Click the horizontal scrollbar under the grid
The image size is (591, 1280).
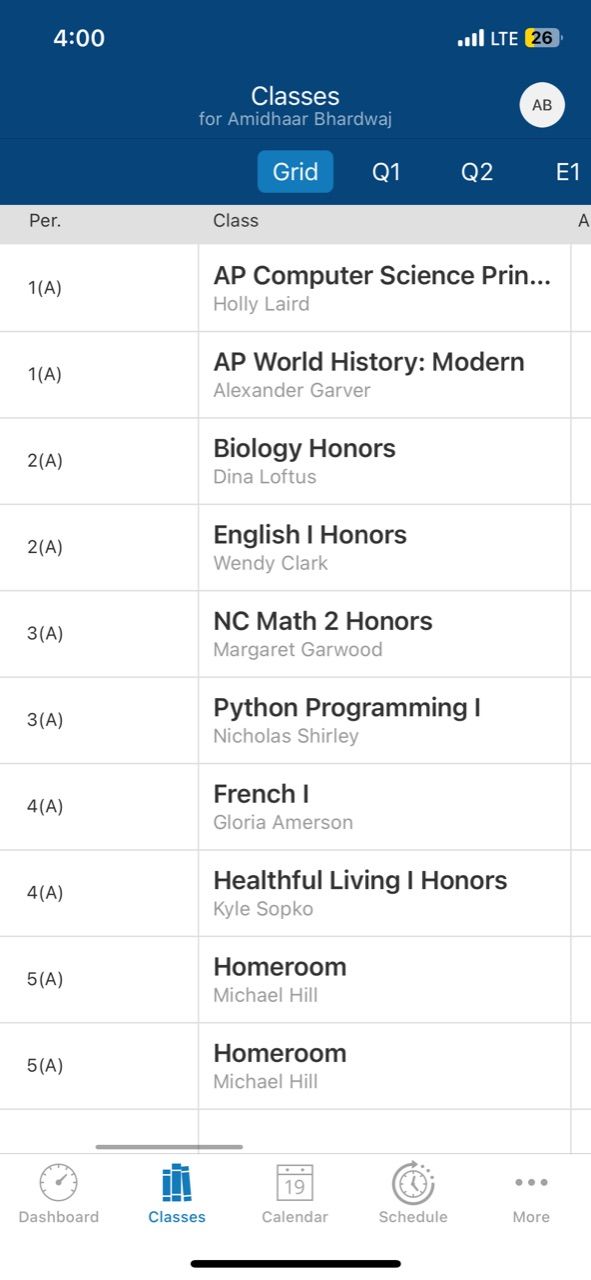pyautogui.click(x=169, y=1147)
